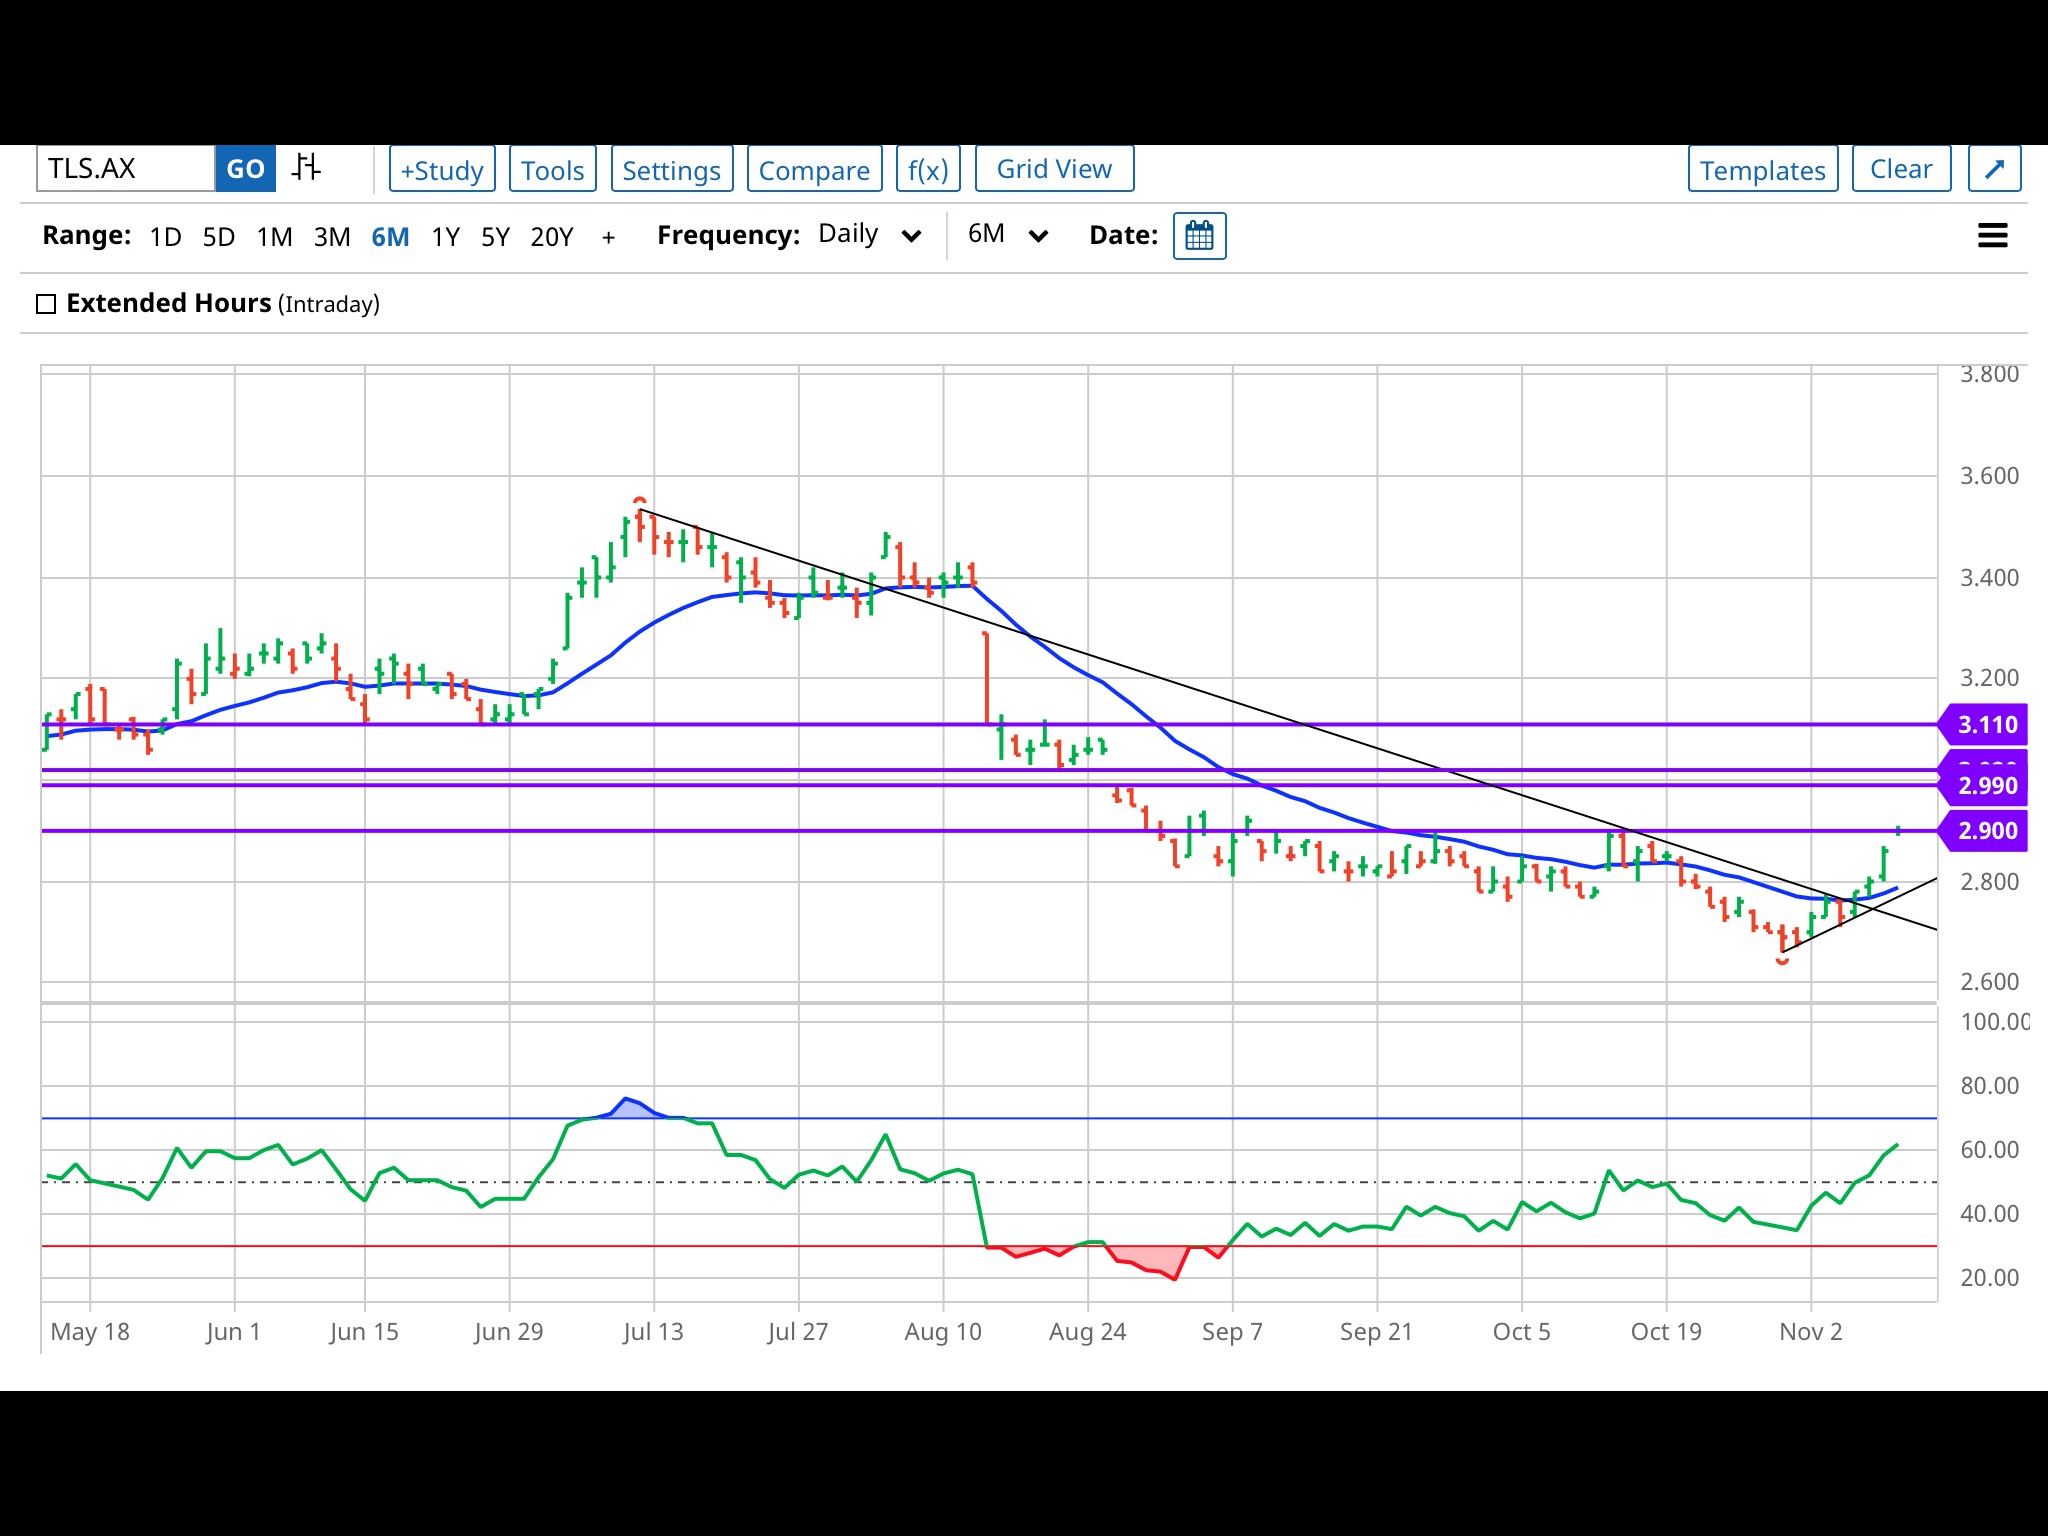Image resolution: width=2048 pixels, height=1536 pixels.
Task: Click the red low marker near Nov 2
Action: 1782,961
